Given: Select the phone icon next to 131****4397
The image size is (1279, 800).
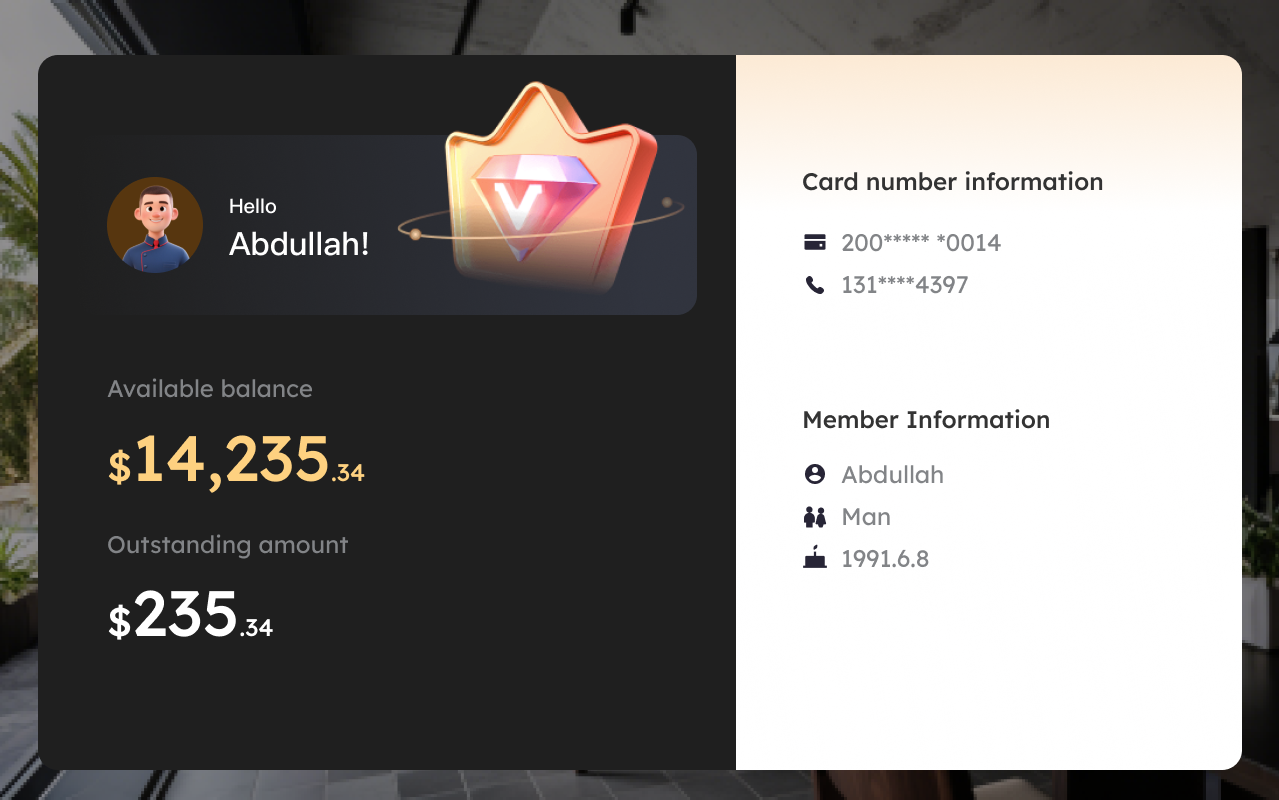Looking at the screenshot, I should tap(815, 284).
